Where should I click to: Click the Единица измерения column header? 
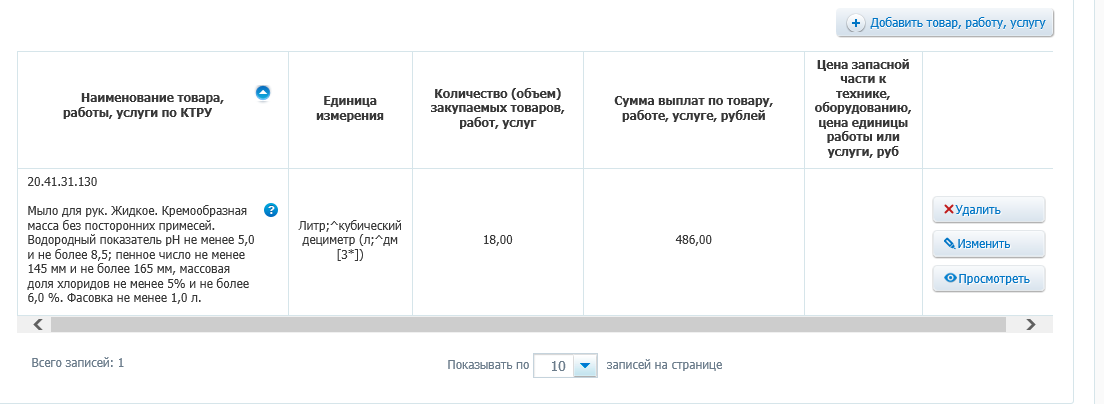(350, 109)
